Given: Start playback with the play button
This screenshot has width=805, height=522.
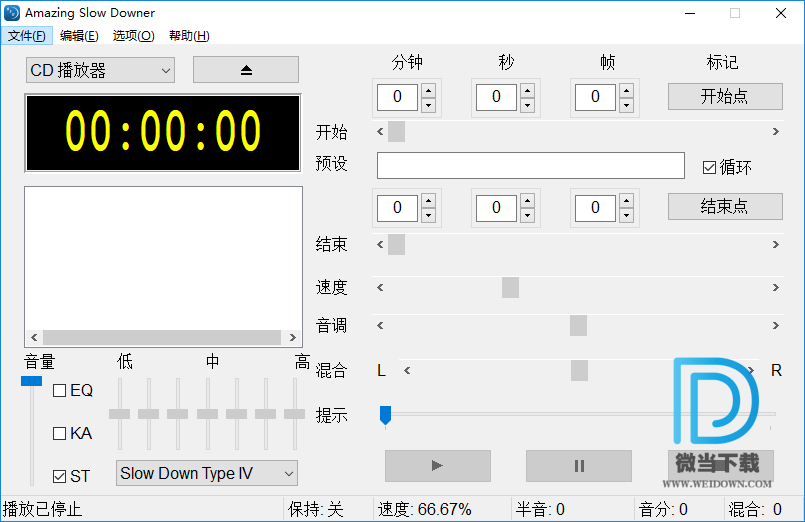Looking at the screenshot, I should tap(437, 466).
